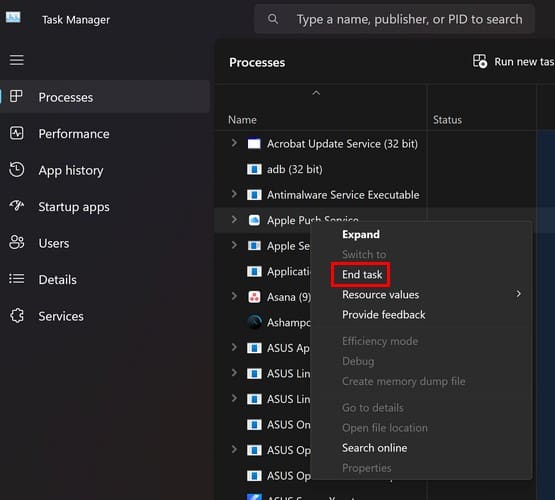Select the Antimalware Service Executable name
The height and width of the screenshot is (500, 555).
click(x=343, y=195)
